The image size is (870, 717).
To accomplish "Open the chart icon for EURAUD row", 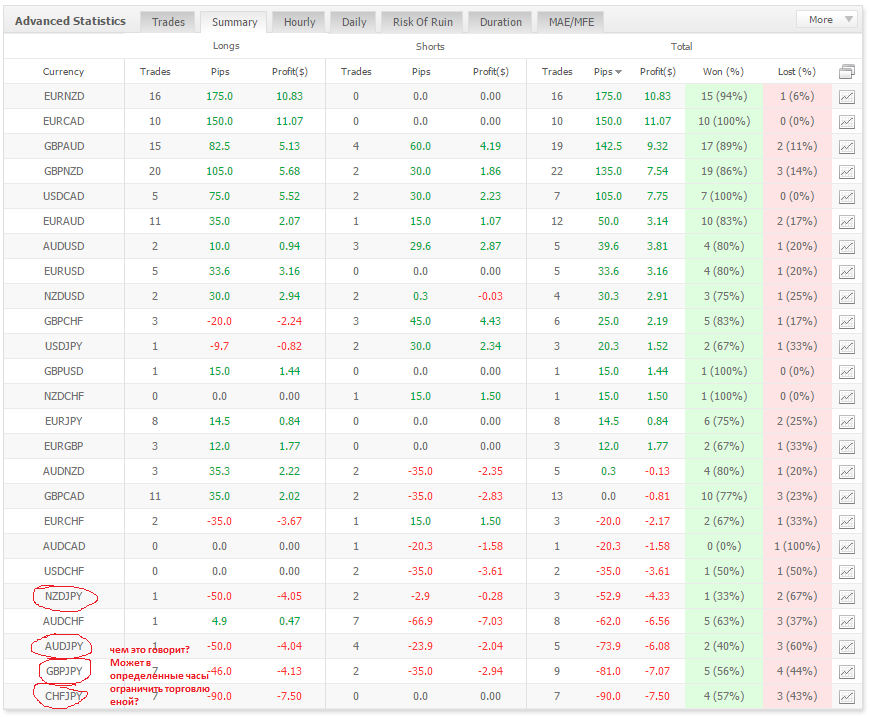I will [846, 221].
